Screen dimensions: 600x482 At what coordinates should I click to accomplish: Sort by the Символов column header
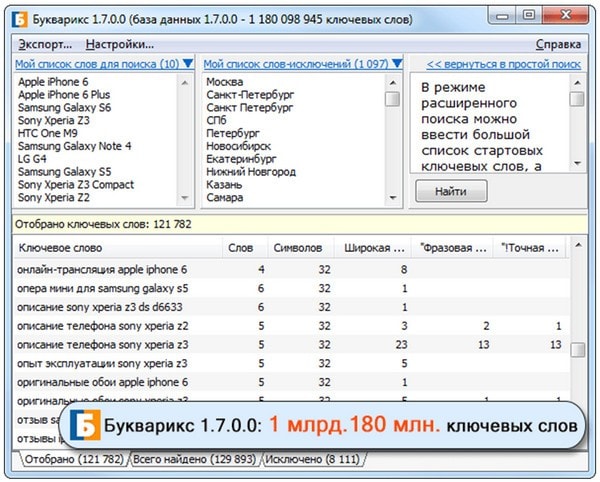click(x=297, y=247)
